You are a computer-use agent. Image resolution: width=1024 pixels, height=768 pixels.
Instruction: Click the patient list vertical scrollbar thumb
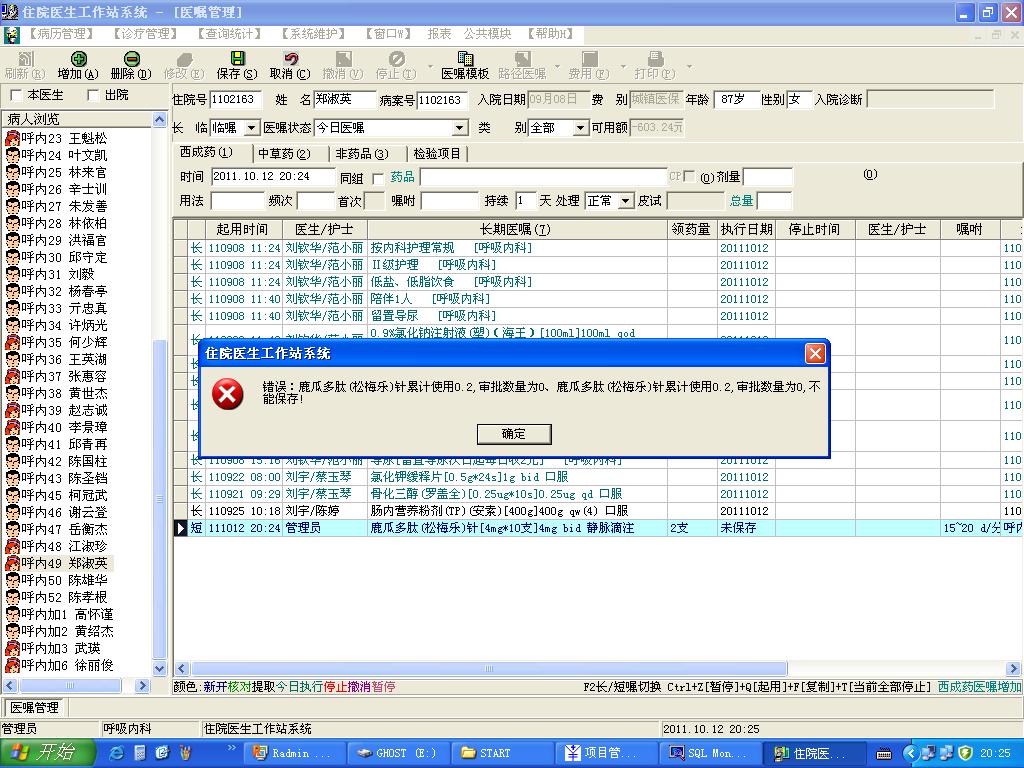click(x=159, y=499)
